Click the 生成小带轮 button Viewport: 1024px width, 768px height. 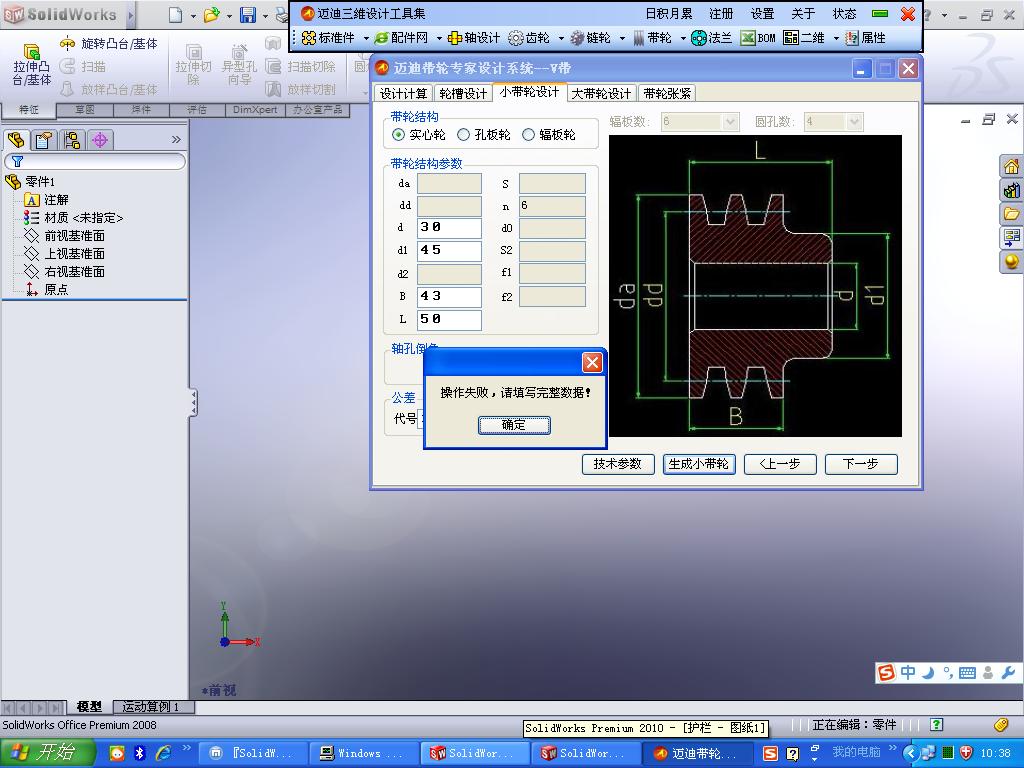click(x=699, y=464)
